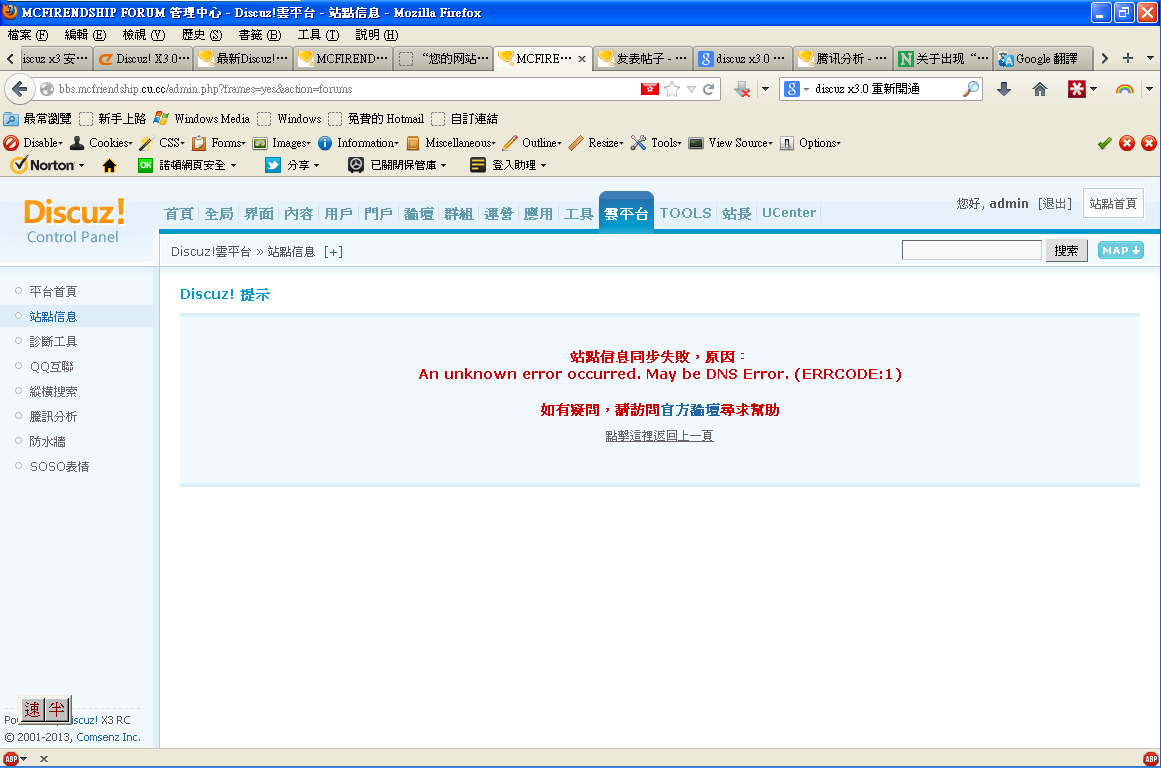Open the Comsenz Inc. link

109,737
